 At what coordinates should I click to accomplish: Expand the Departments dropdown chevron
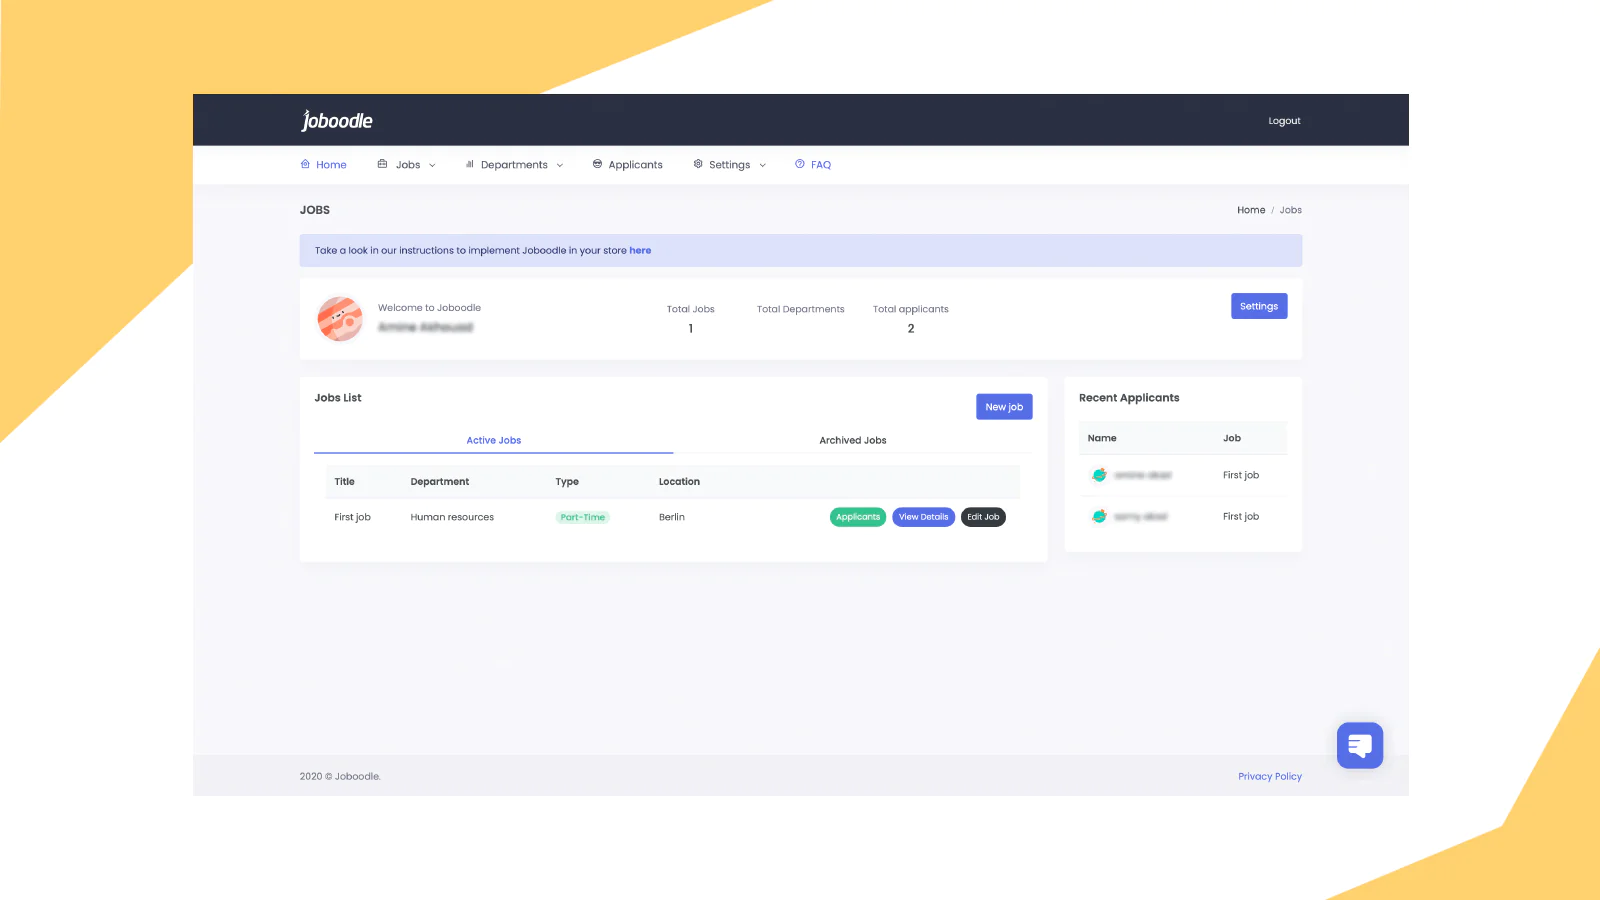[x=560, y=165]
